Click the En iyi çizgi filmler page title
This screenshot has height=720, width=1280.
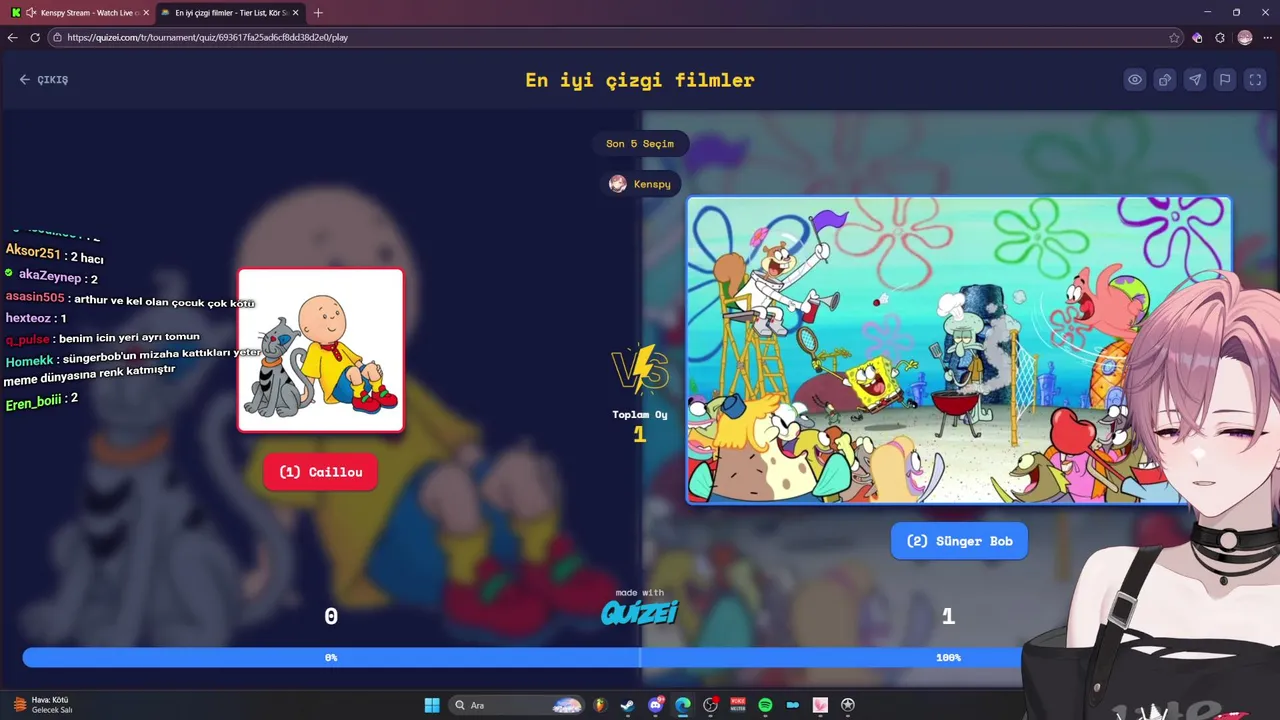coord(640,80)
